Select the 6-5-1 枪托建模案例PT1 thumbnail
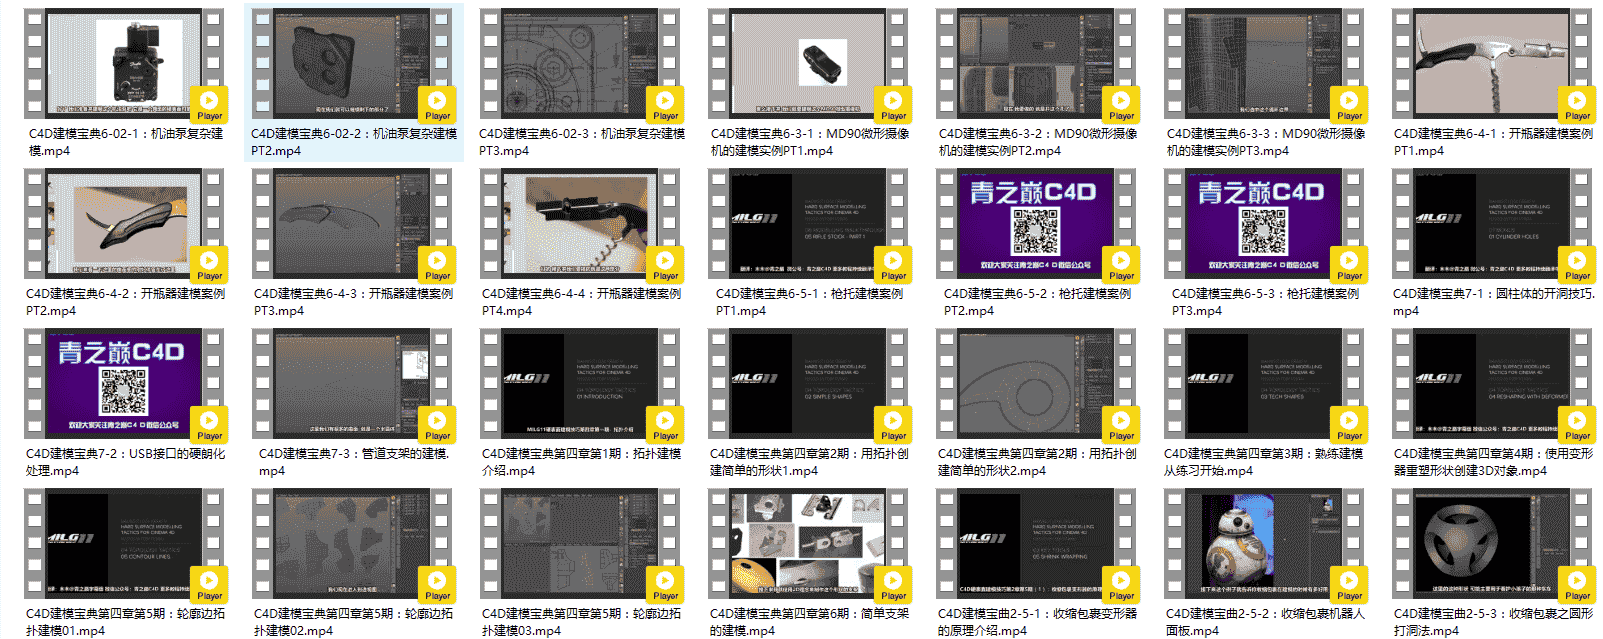1603x639 pixels. [810, 224]
